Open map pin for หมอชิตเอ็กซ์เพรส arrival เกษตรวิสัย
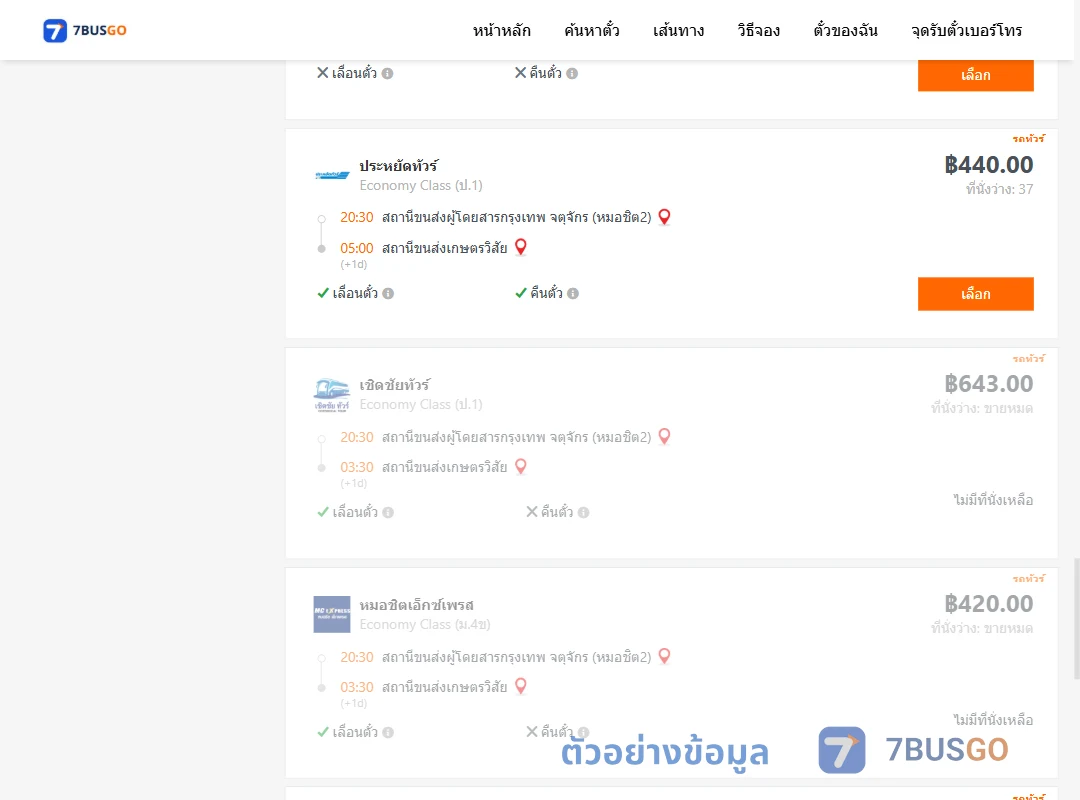The image size is (1080, 800). [521, 686]
